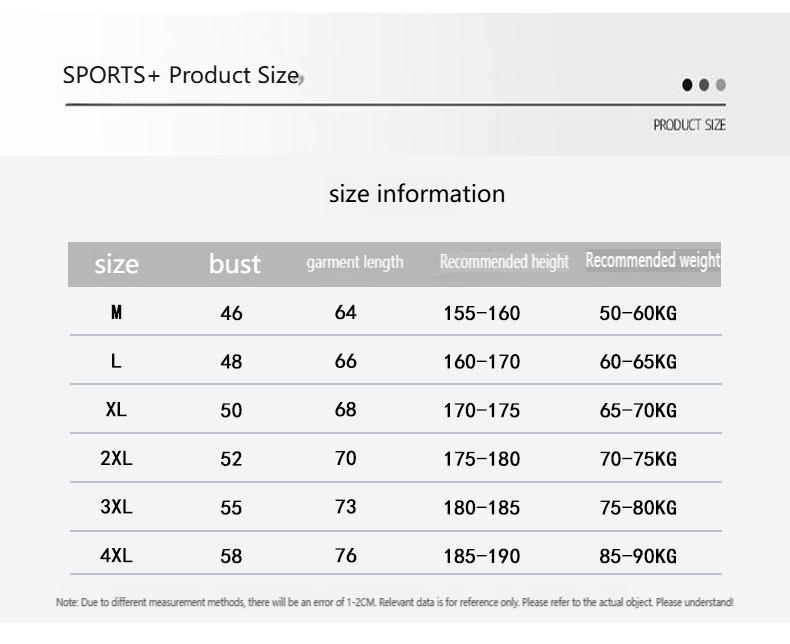This screenshot has height=644, width=790.
Task: Click the 'Recommended weight' column header
Action: (652, 261)
